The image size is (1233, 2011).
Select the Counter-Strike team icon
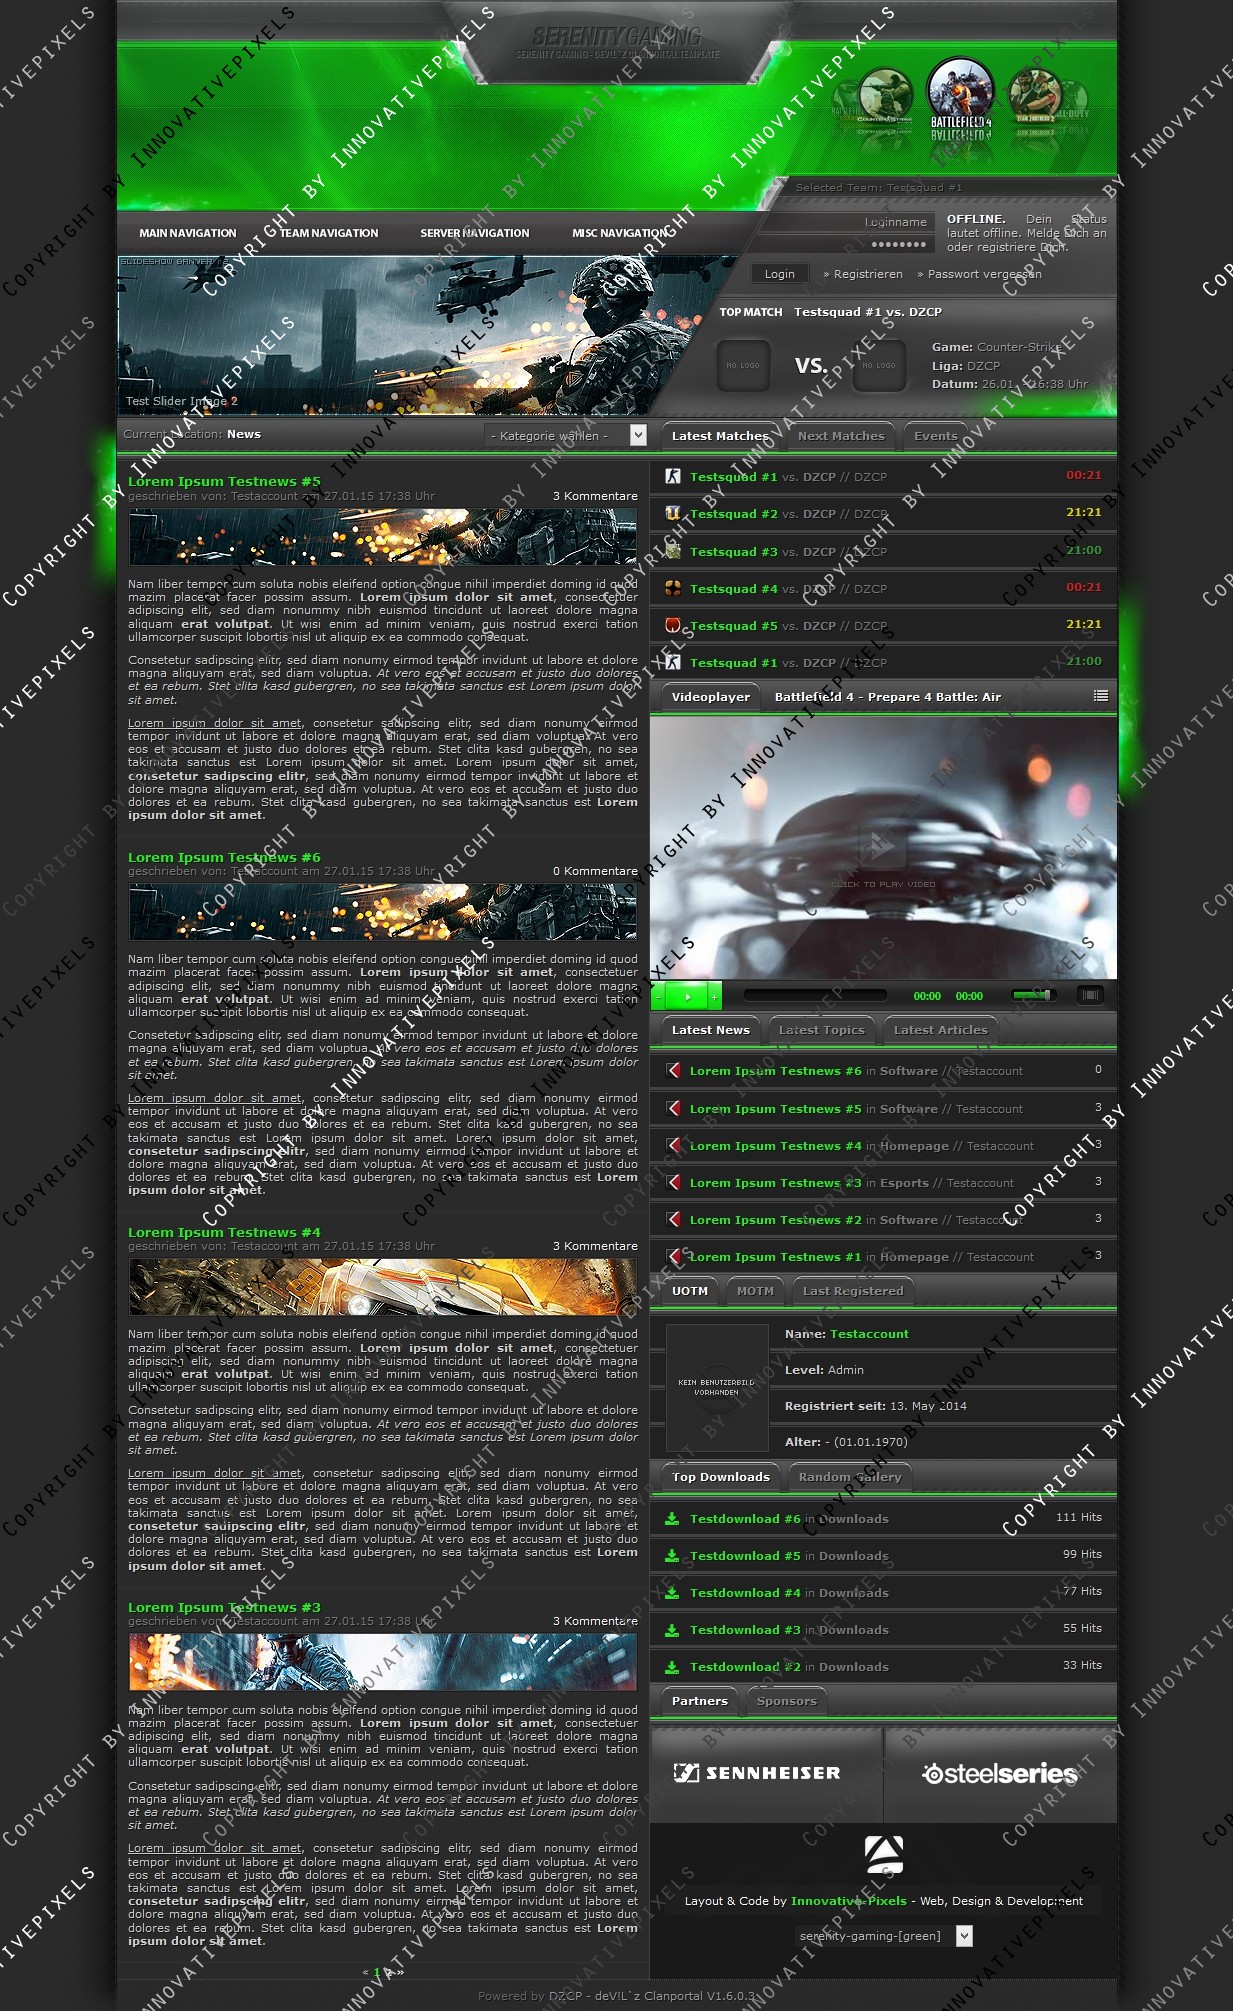(x=885, y=96)
